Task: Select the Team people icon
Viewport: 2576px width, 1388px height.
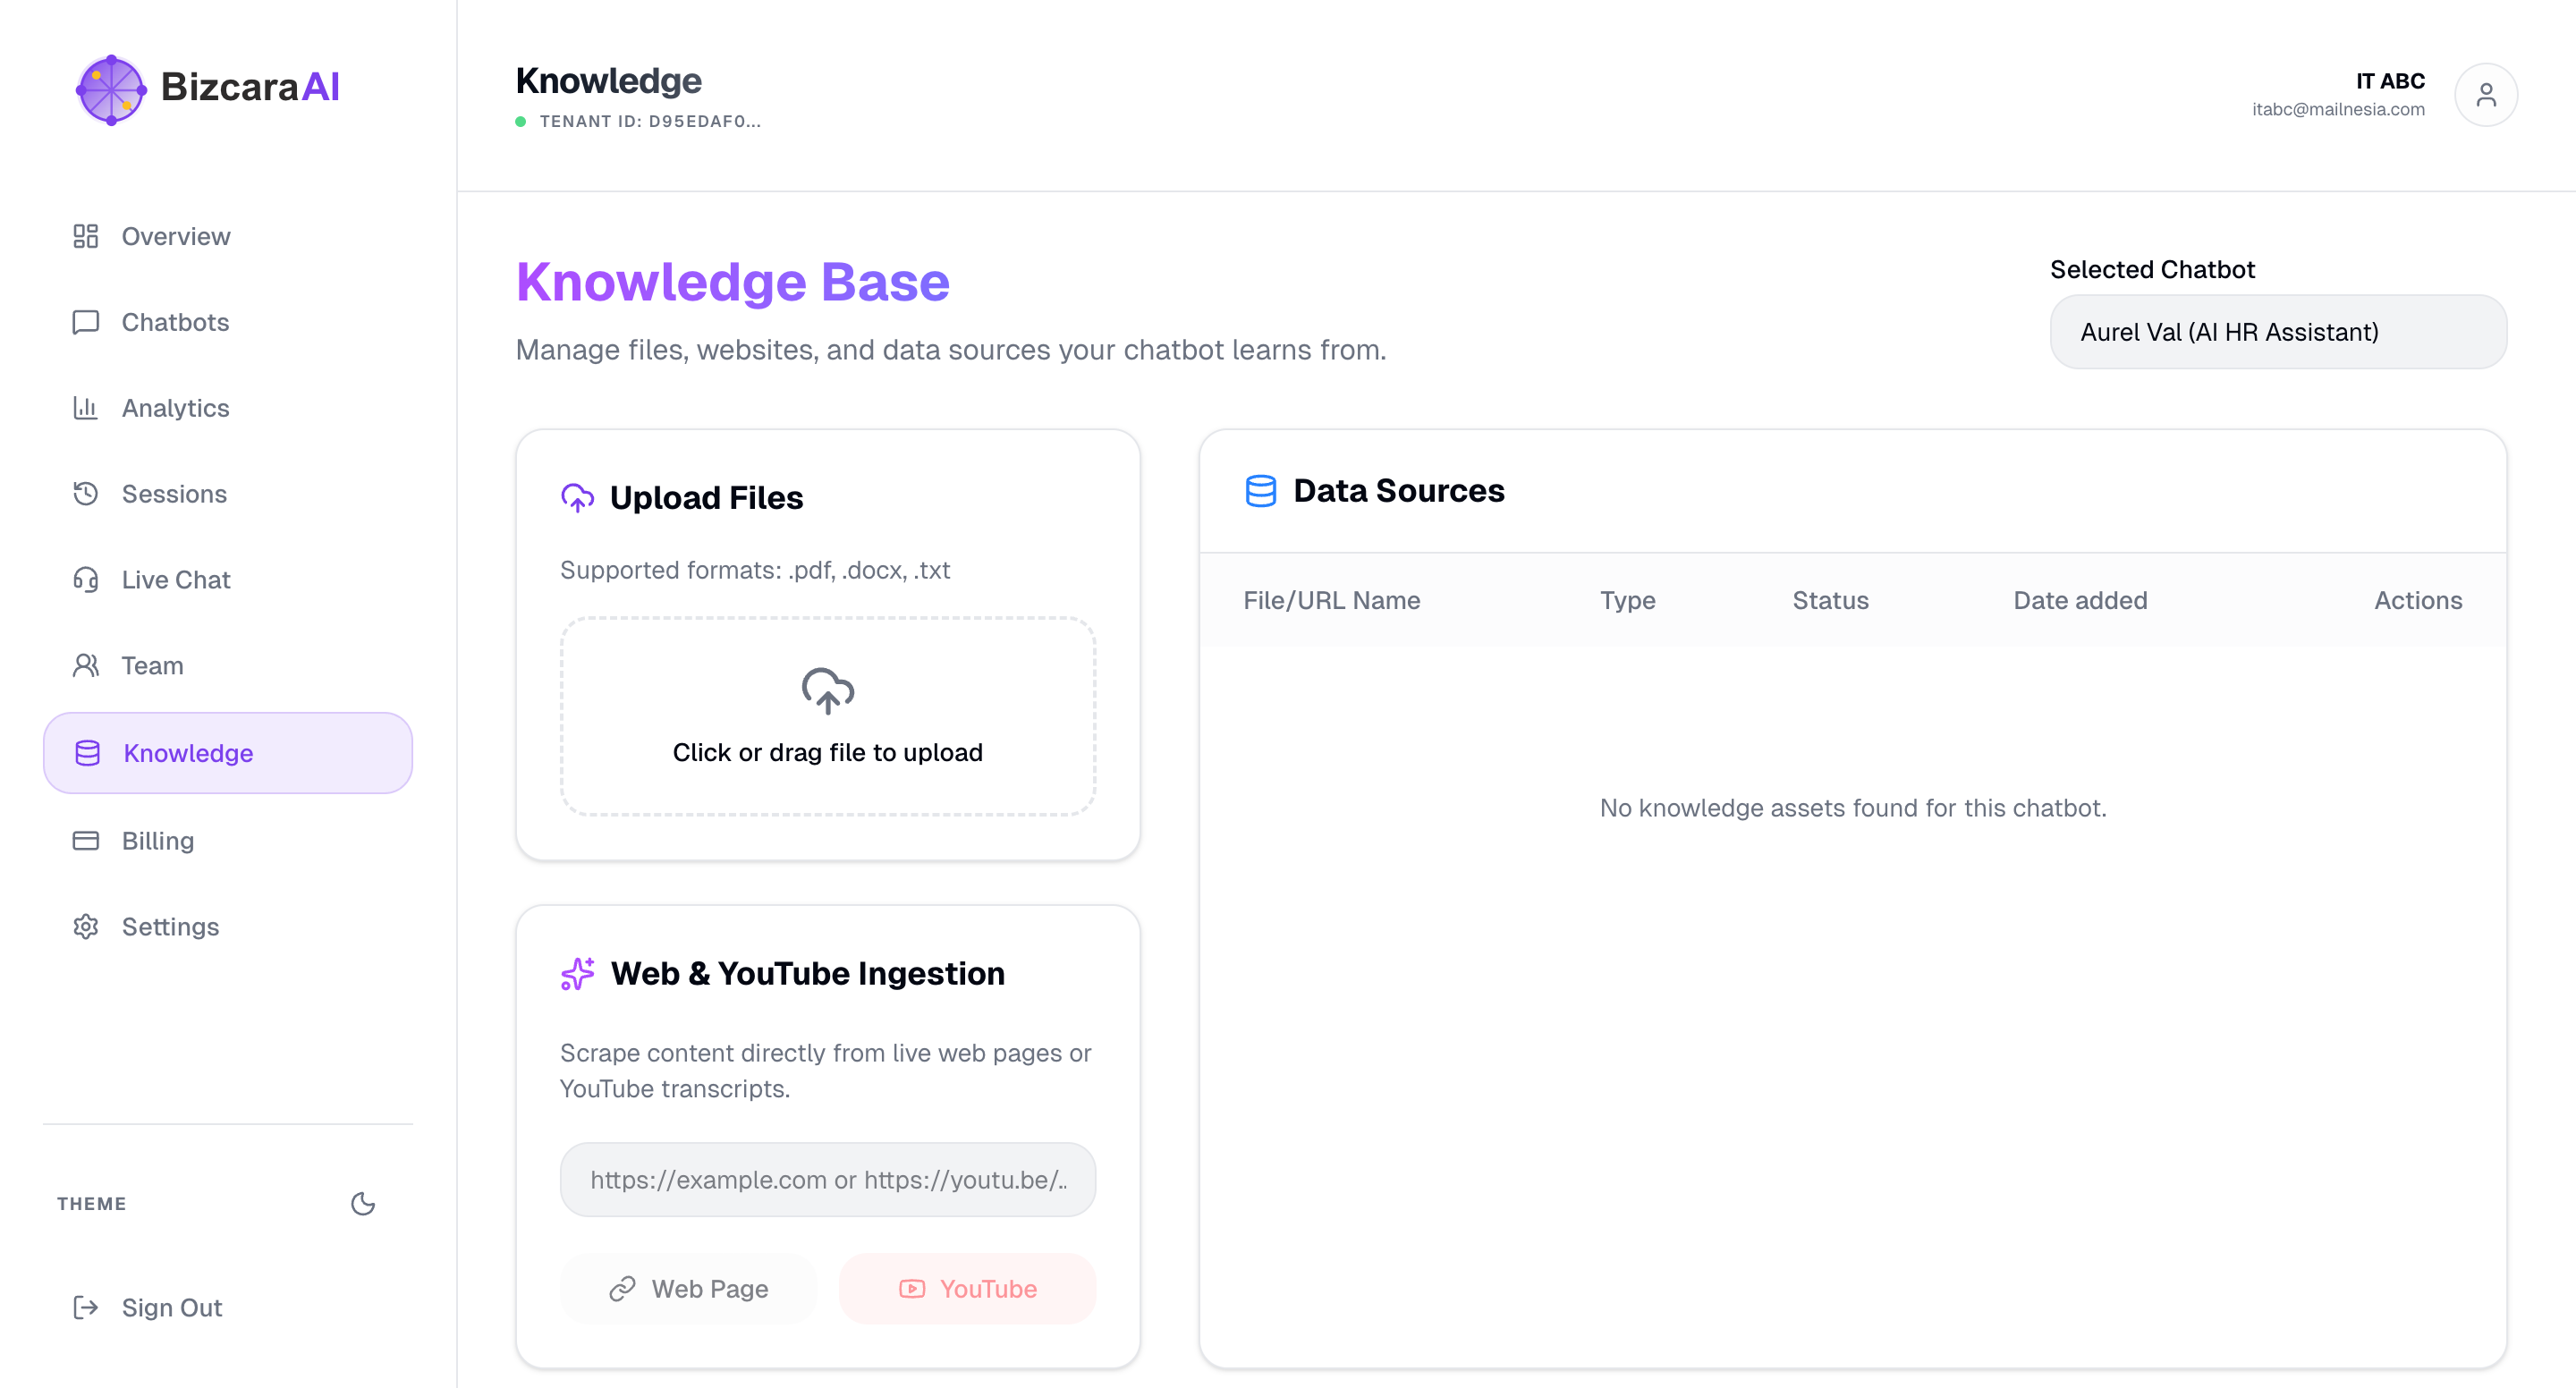Action: pos(86,665)
